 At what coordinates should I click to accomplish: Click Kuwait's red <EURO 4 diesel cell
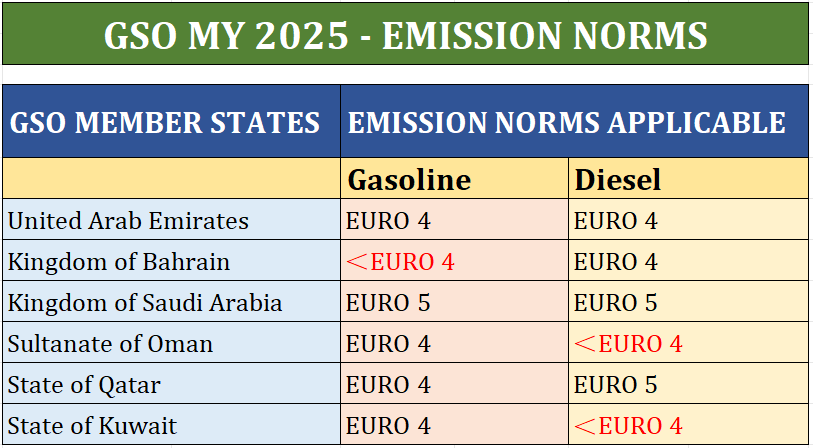[x=689, y=424]
